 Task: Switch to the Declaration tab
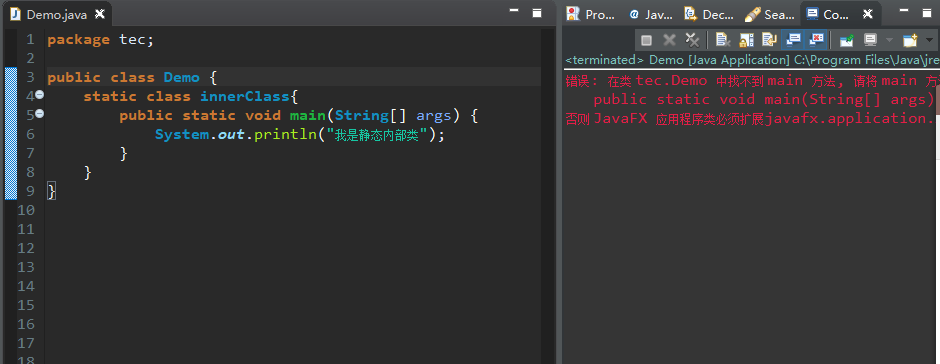click(x=709, y=14)
